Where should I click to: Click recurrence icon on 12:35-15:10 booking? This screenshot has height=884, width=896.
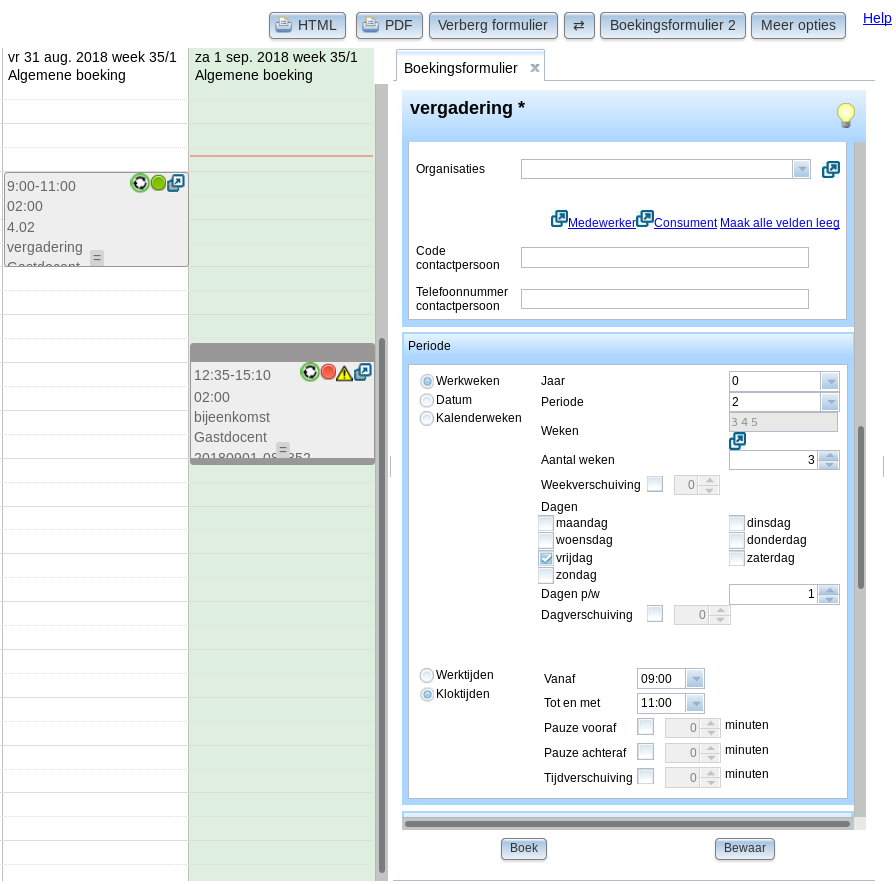coord(310,373)
